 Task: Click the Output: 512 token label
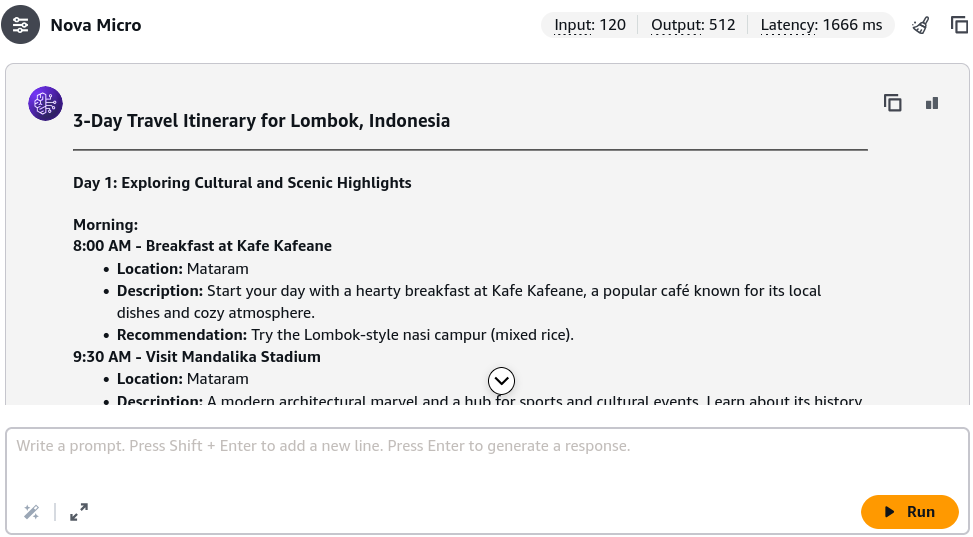point(693,25)
